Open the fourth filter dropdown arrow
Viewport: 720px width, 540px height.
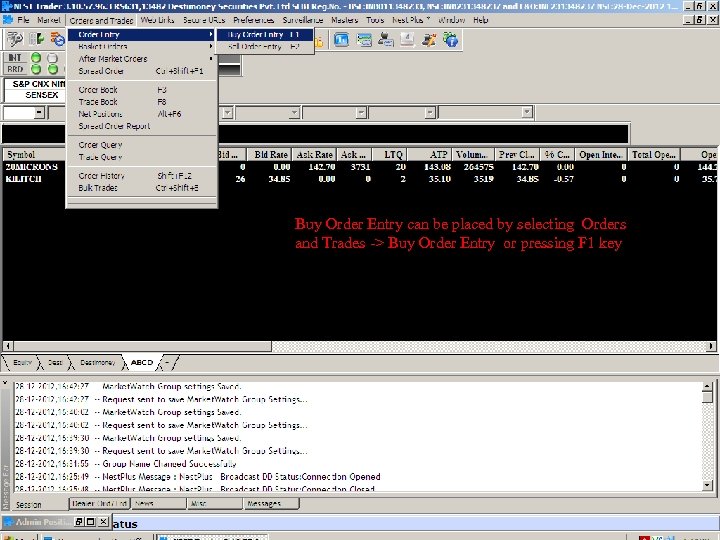tap(362, 112)
